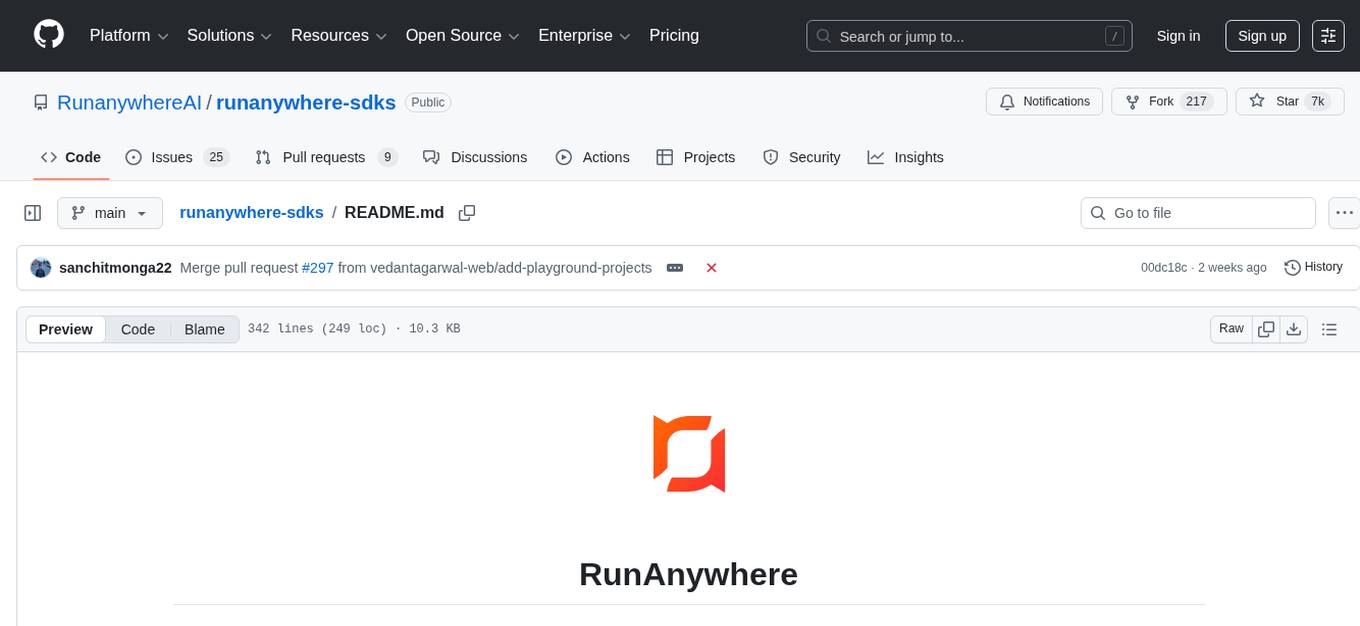Copy the README.md file path
Screen dimensions: 1360x626
click(x=466, y=212)
